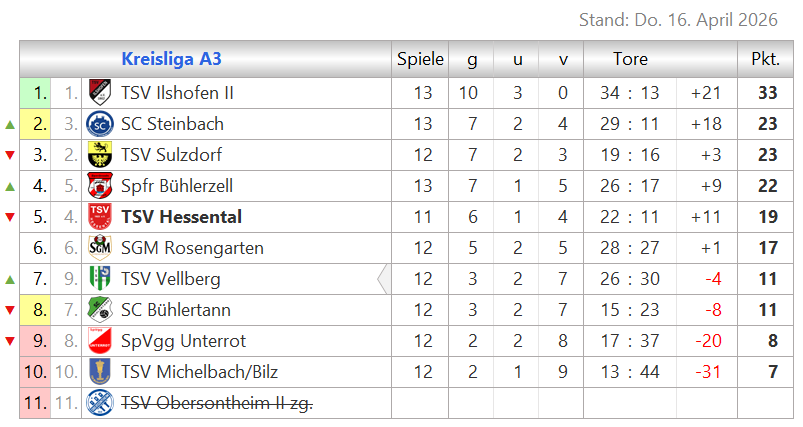Click the green up arrow beside SC Steinbach
Image resolution: width=803 pixels, height=427 pixels.
pos(10,125)
